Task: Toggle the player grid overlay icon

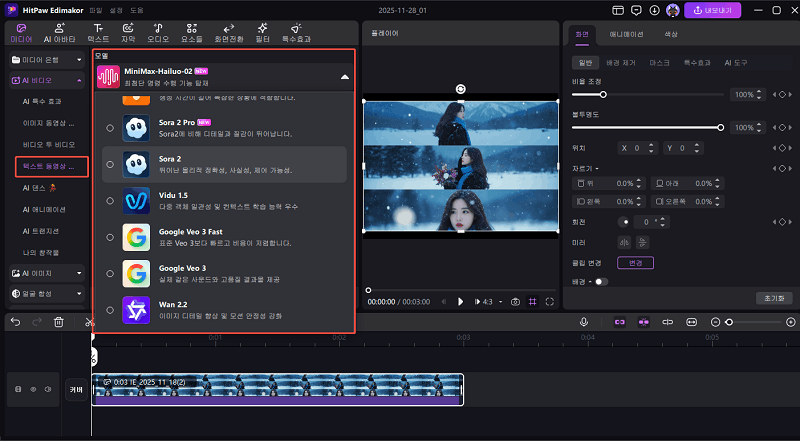Action: click(532, 302)
